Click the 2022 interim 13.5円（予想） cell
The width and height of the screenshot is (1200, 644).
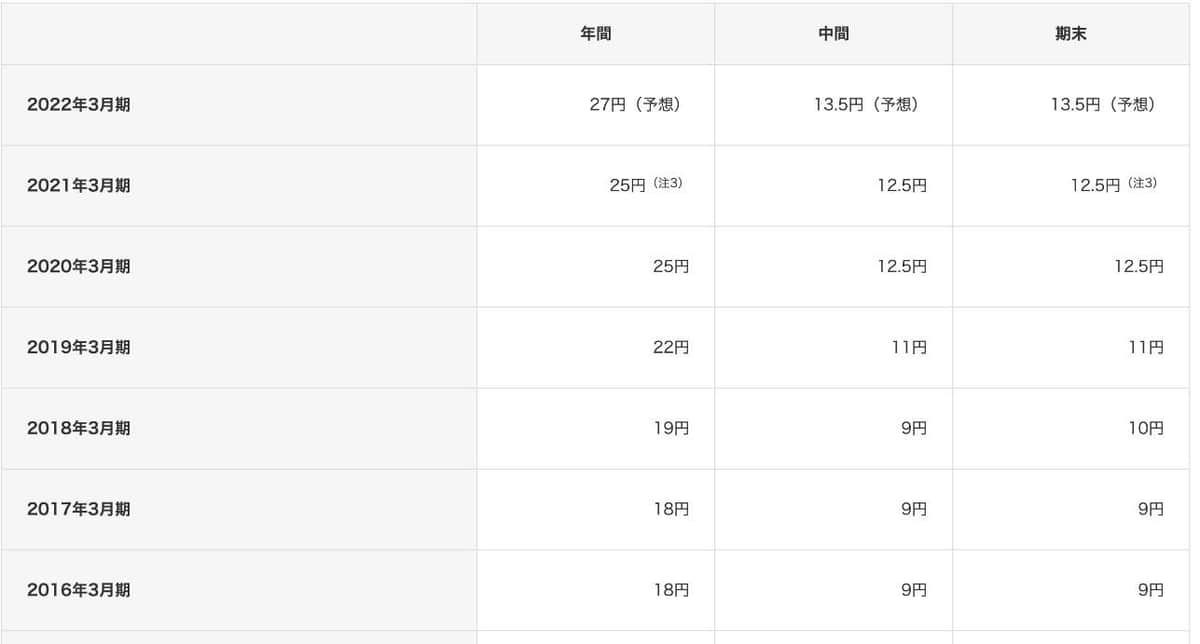[x=866, y=105]
